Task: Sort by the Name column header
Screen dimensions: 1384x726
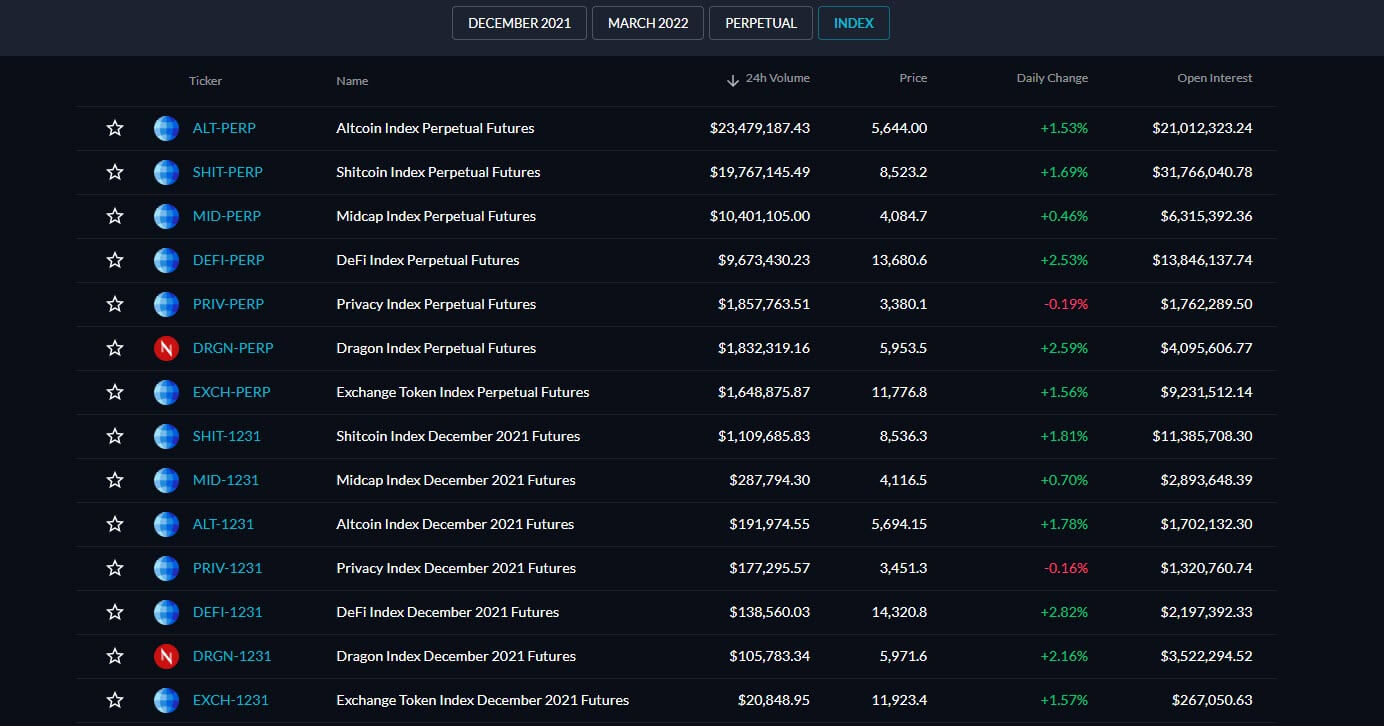Action: [x=352, y=81]
